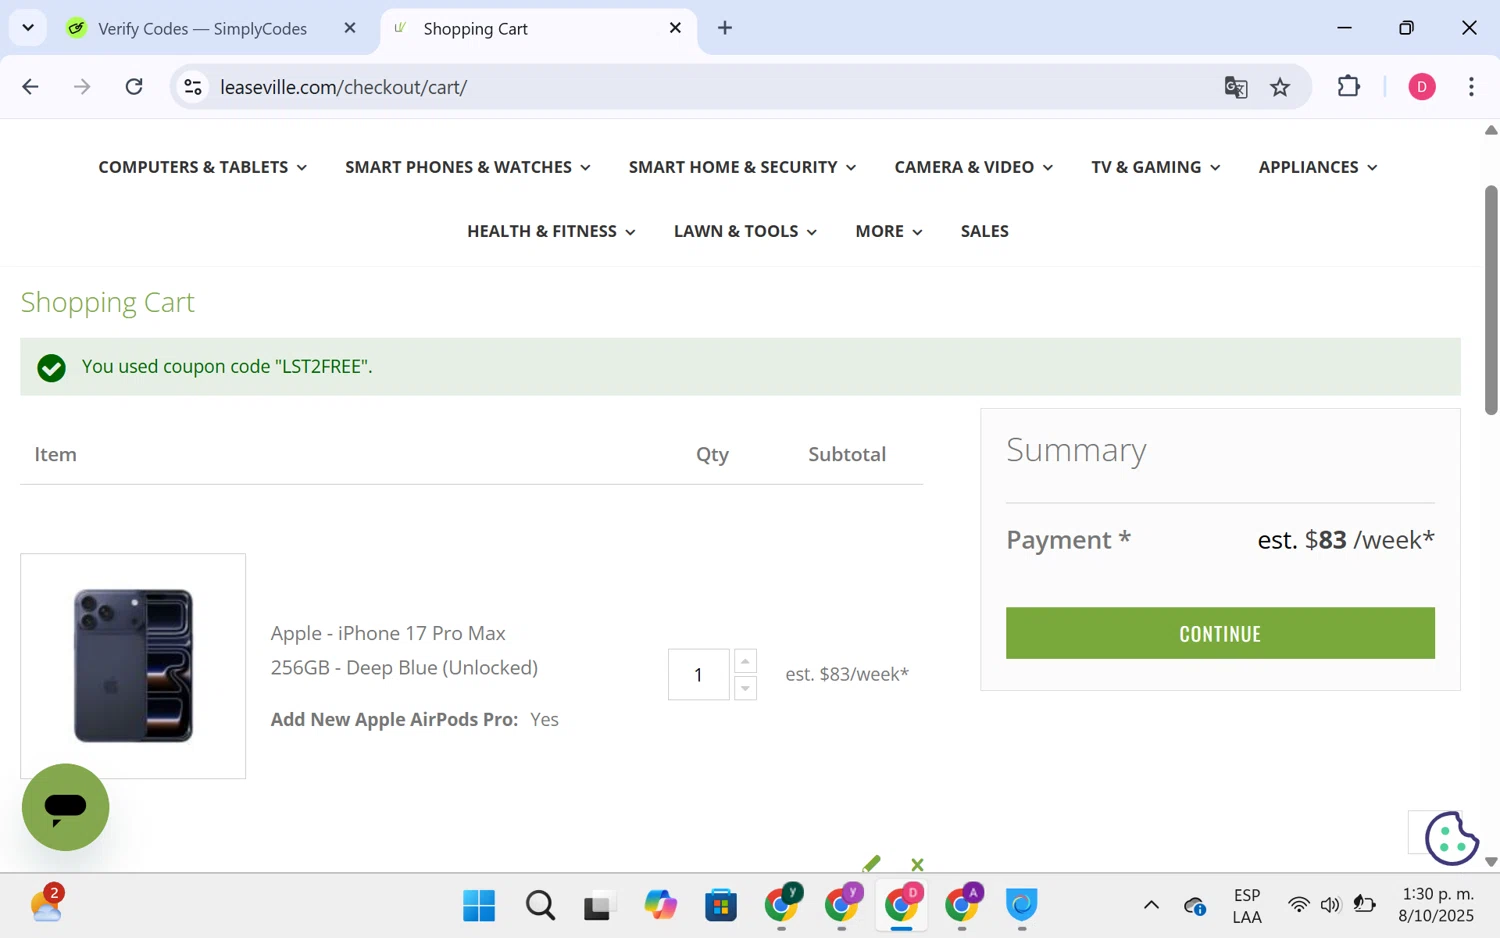Open the green chat bubble widget

65,807
